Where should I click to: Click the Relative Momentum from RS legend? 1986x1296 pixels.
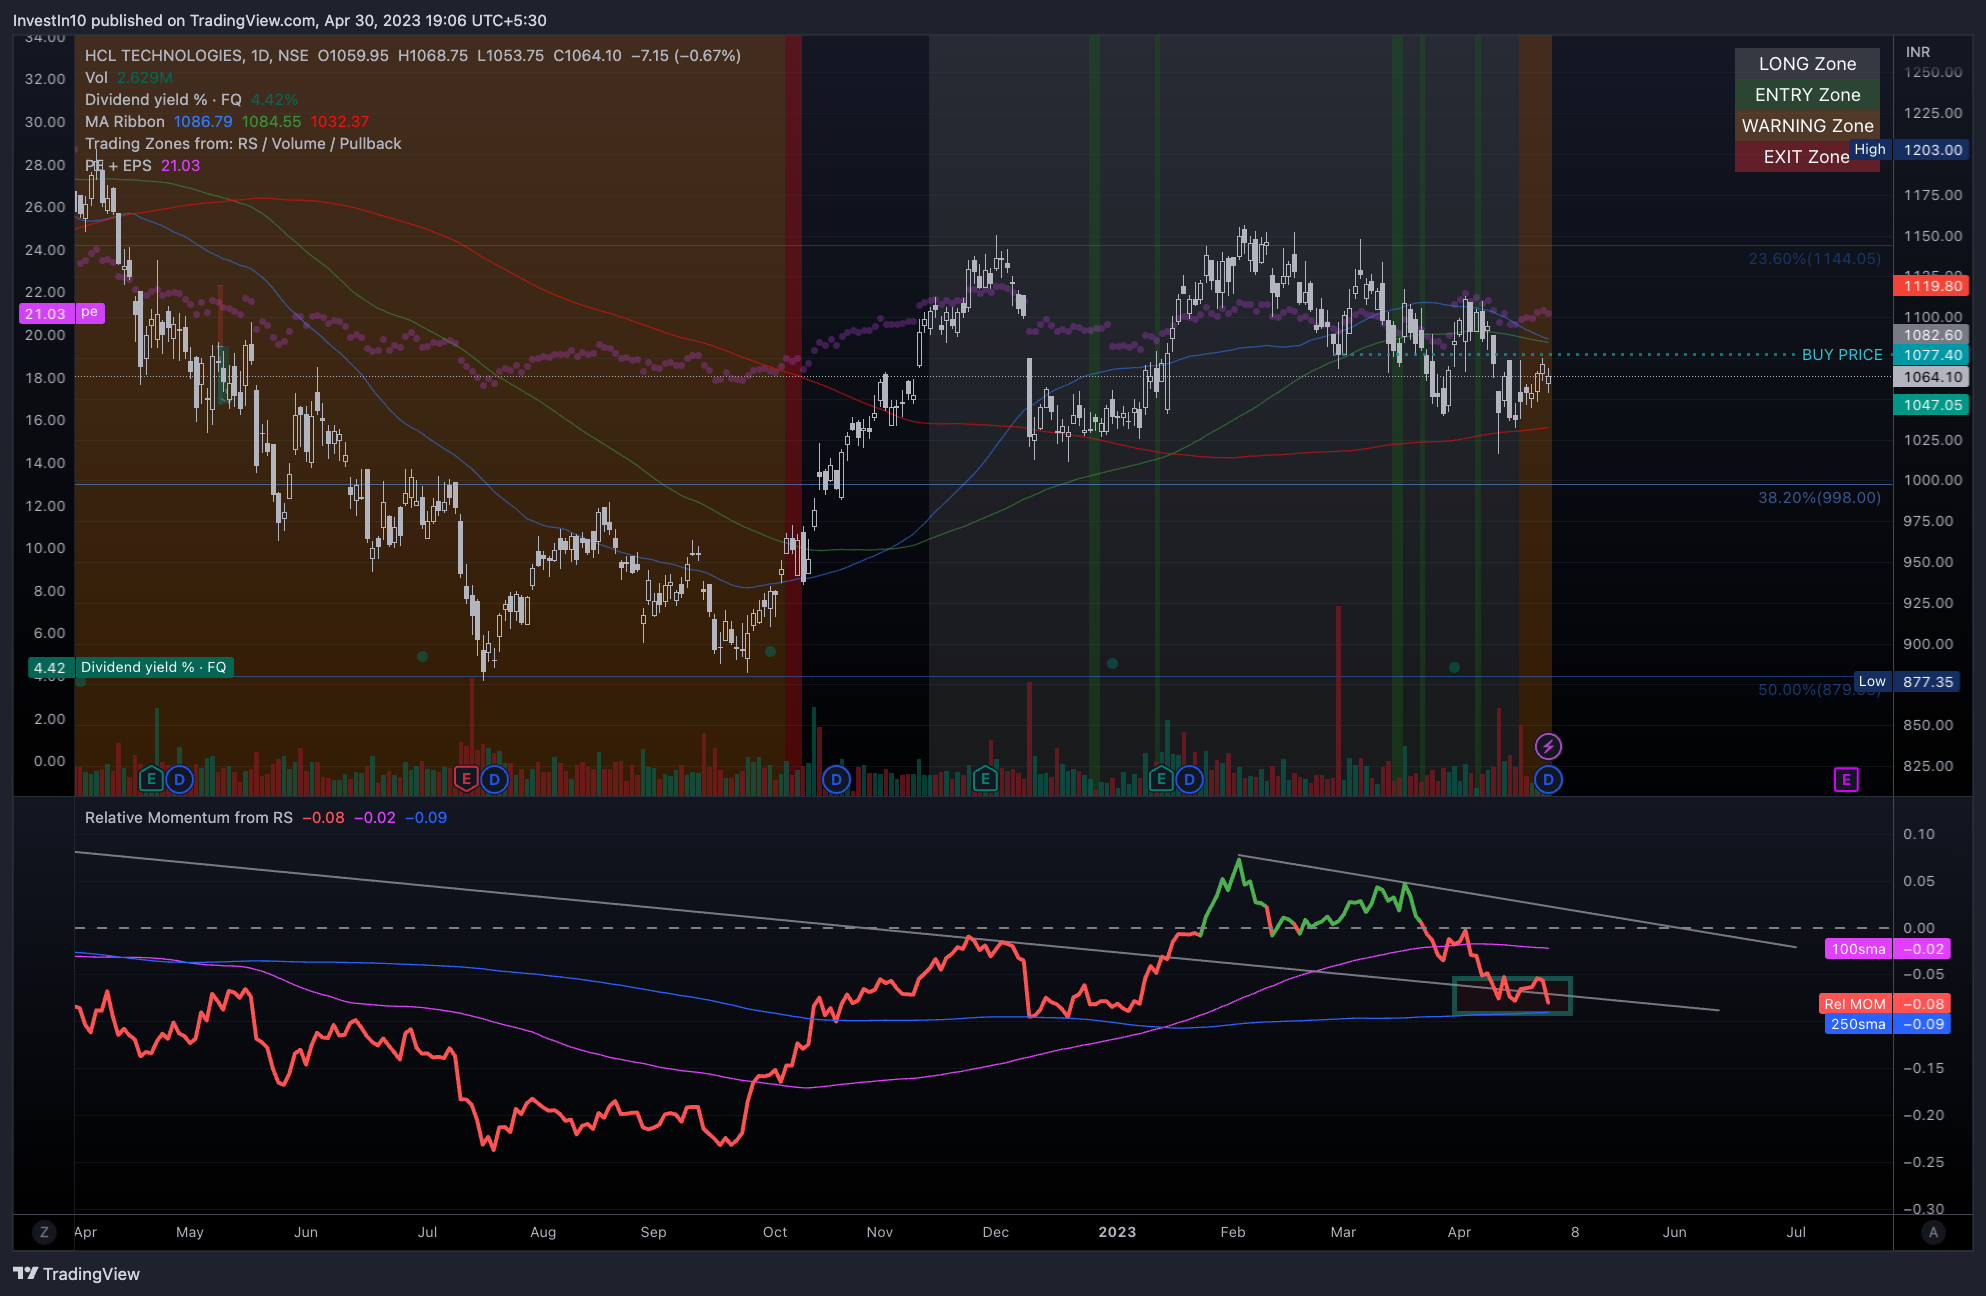(266, 818)
